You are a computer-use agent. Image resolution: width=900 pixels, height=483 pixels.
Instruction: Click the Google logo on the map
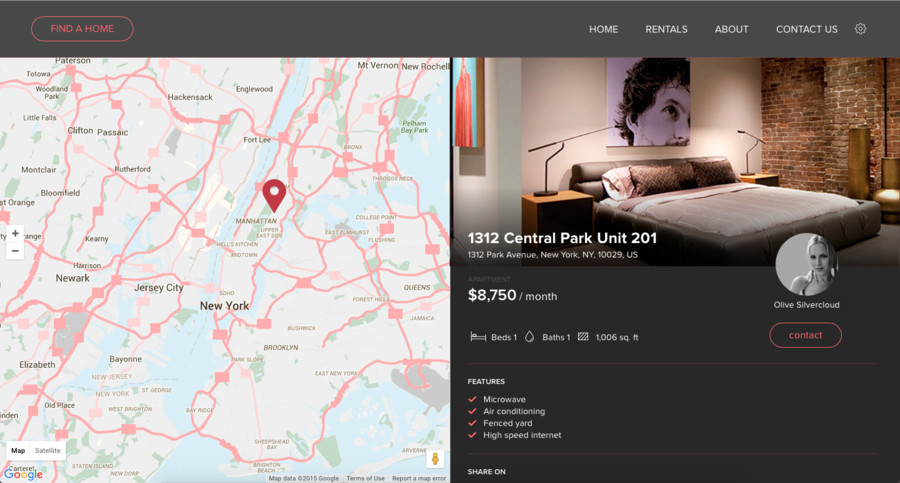pyautogui.click(x=22, y=473)
